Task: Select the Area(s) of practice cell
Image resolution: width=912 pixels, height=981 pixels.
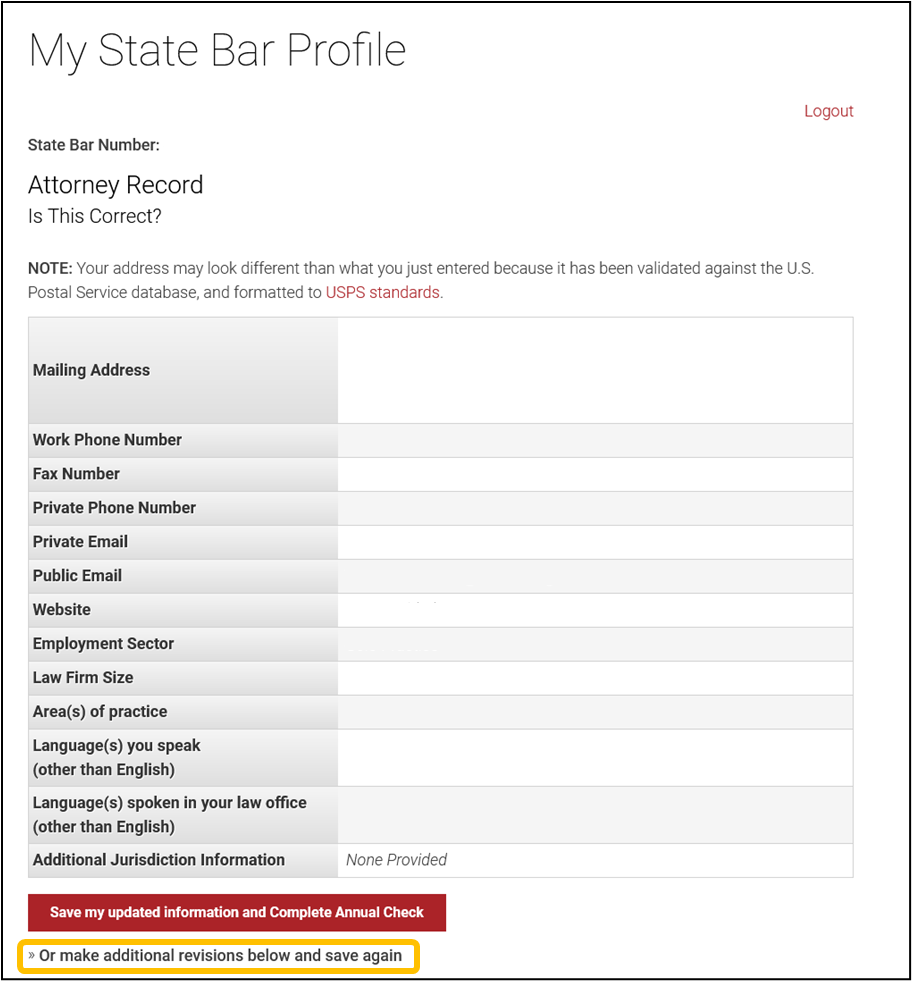Action: (594, 712)
